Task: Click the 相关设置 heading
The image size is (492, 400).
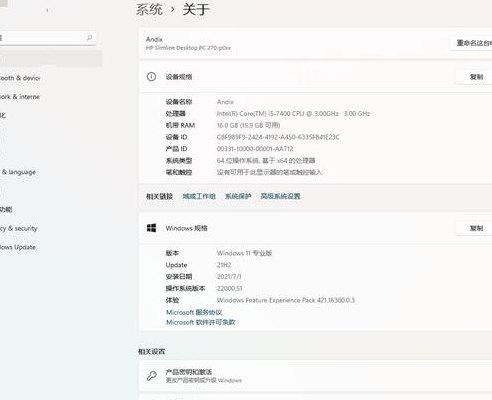Action: 152,351
